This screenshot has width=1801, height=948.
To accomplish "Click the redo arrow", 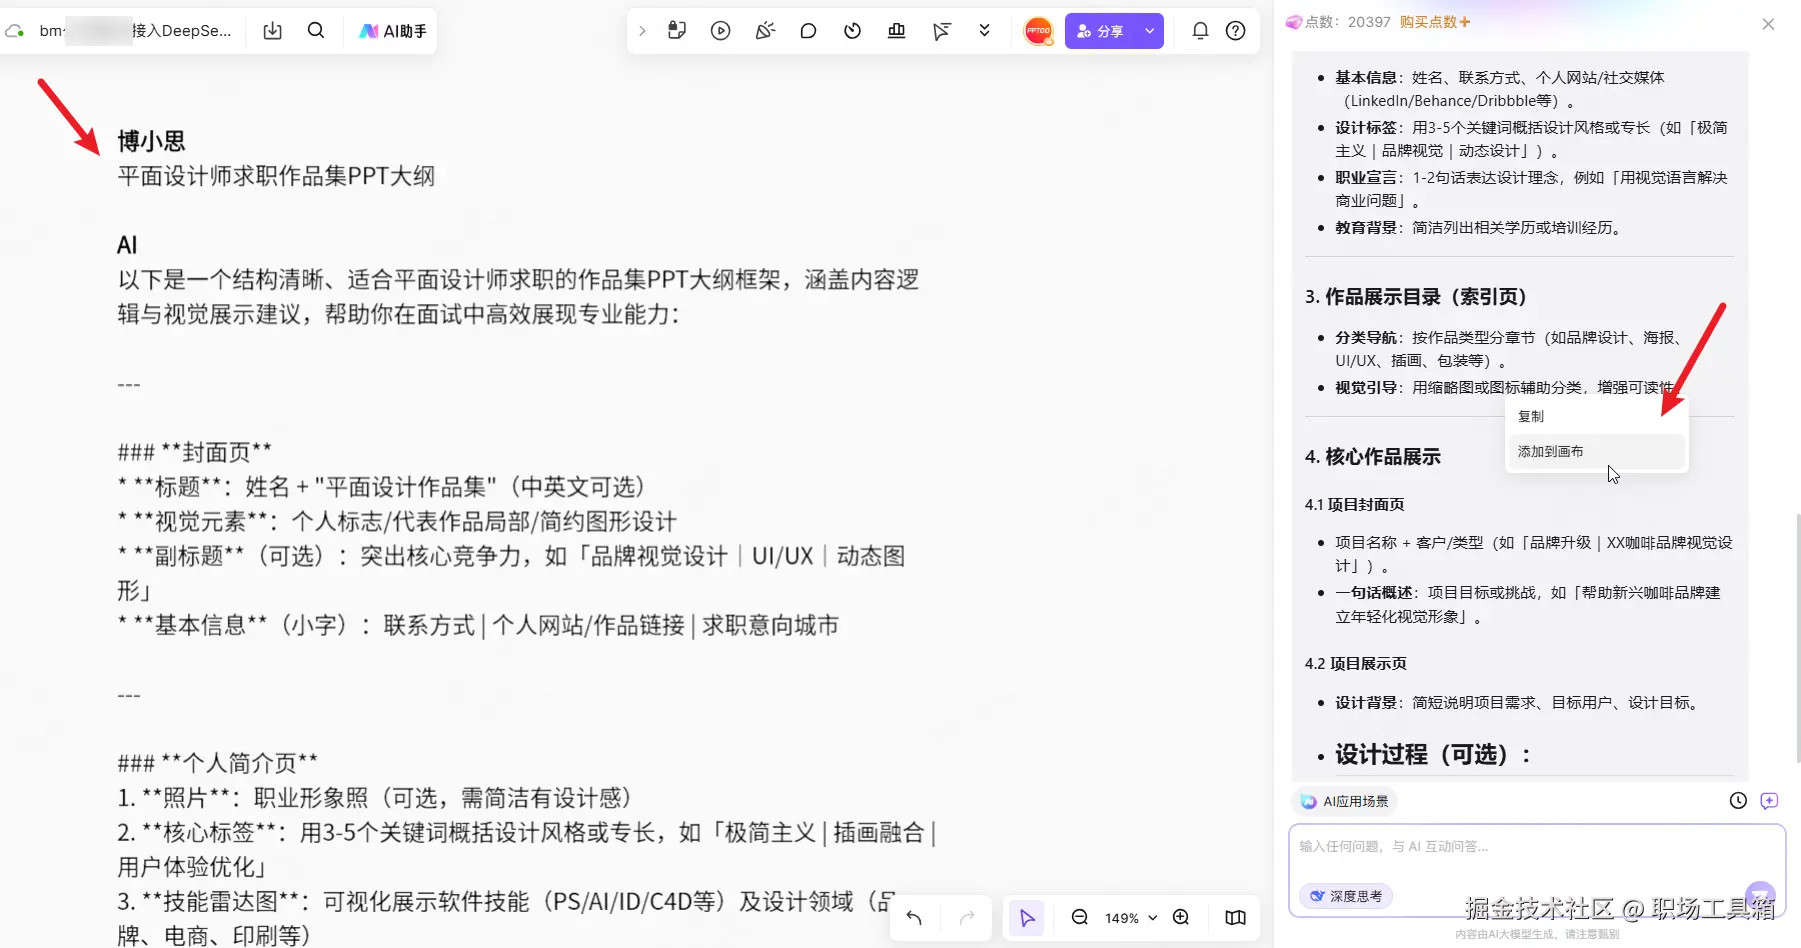I will coord(967,918).
